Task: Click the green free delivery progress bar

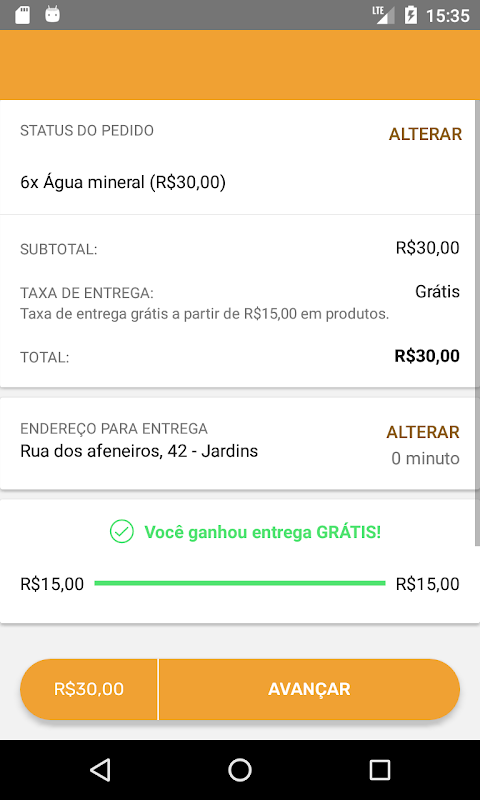Action: click(x=240, y=583)
